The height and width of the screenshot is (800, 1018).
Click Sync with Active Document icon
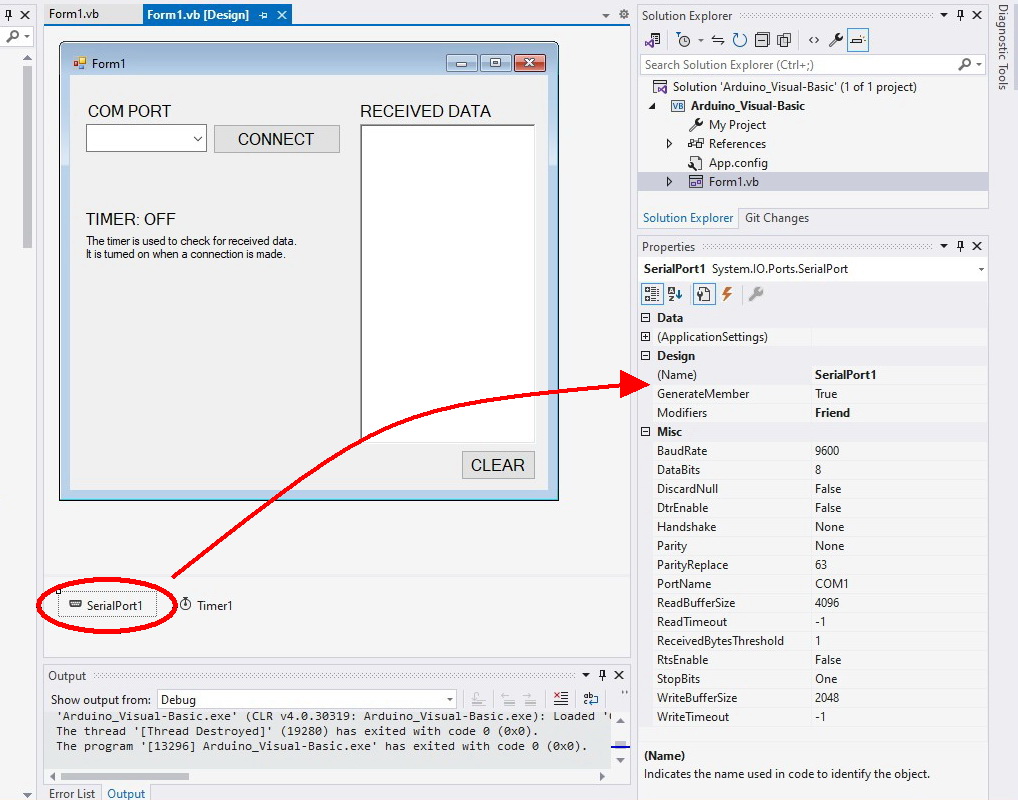718,40
